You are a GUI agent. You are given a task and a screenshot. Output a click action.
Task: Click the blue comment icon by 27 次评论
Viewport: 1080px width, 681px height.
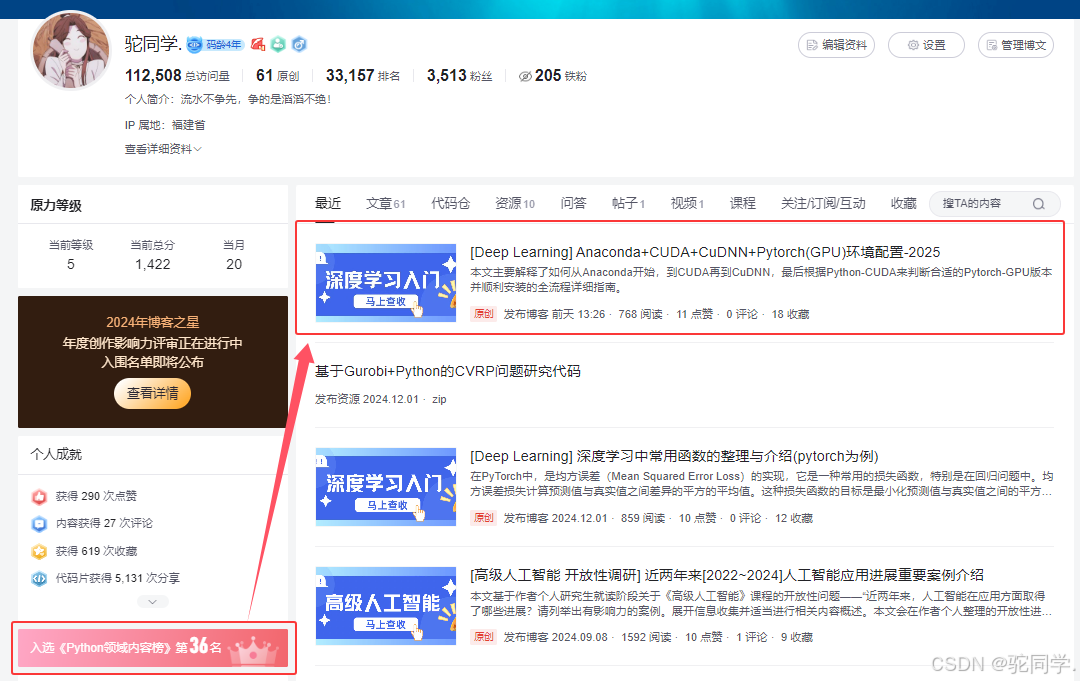(x=39, y=524)
